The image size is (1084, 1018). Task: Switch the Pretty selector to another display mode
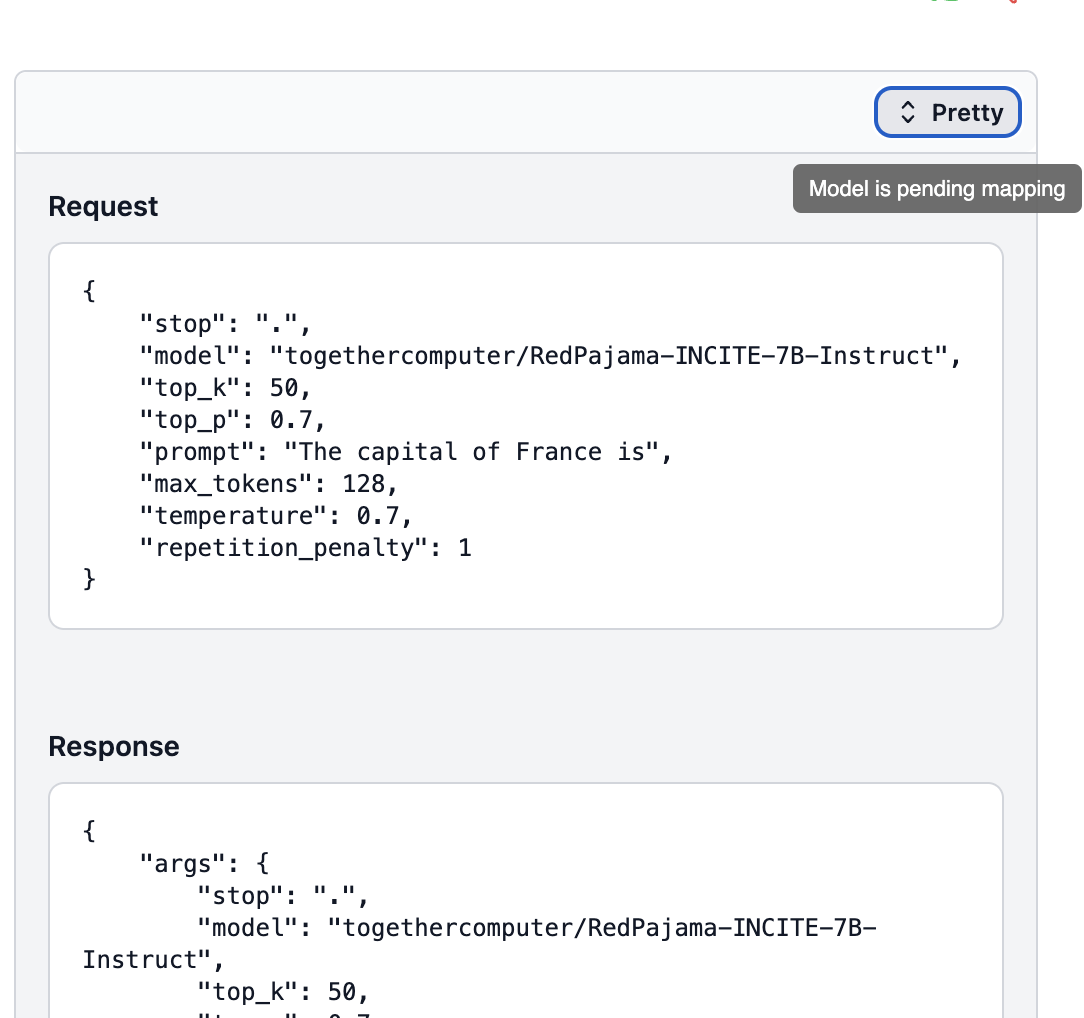tap(947, 112)
